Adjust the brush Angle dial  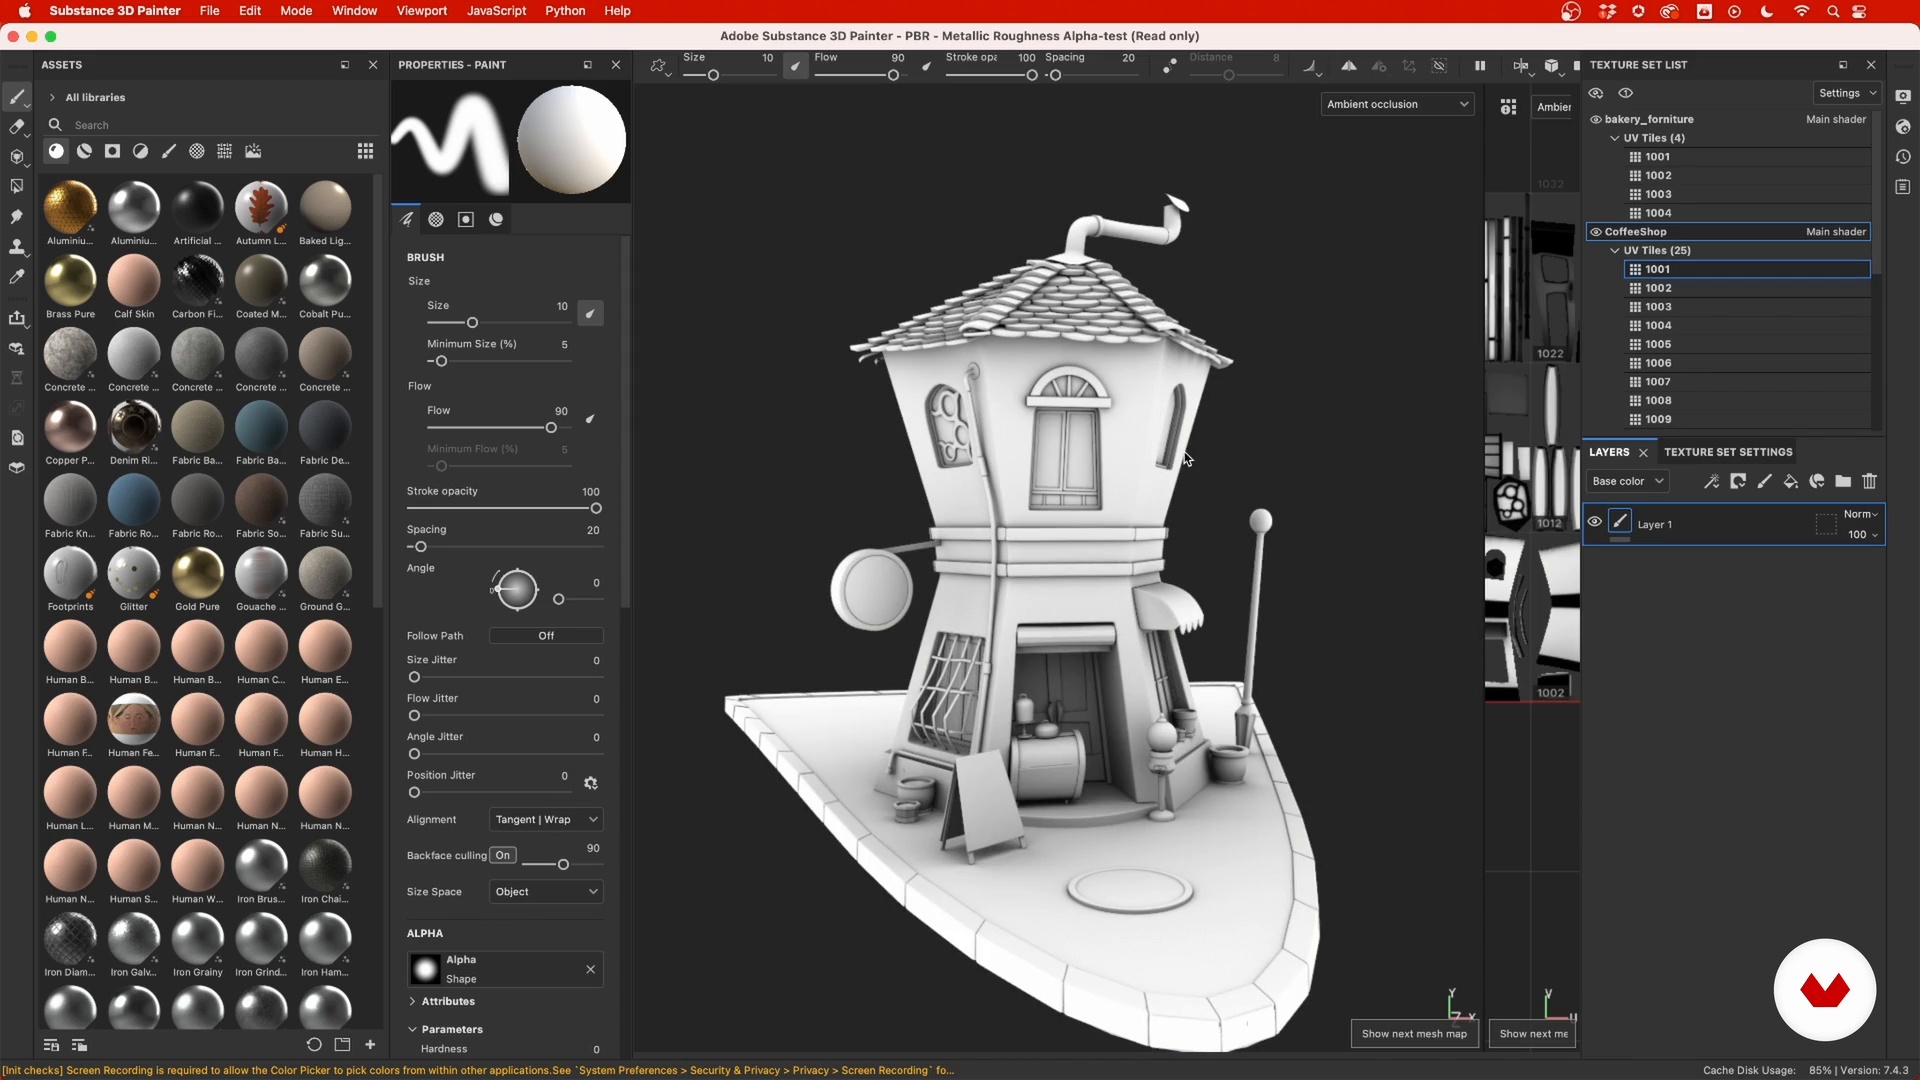(516, 589)
